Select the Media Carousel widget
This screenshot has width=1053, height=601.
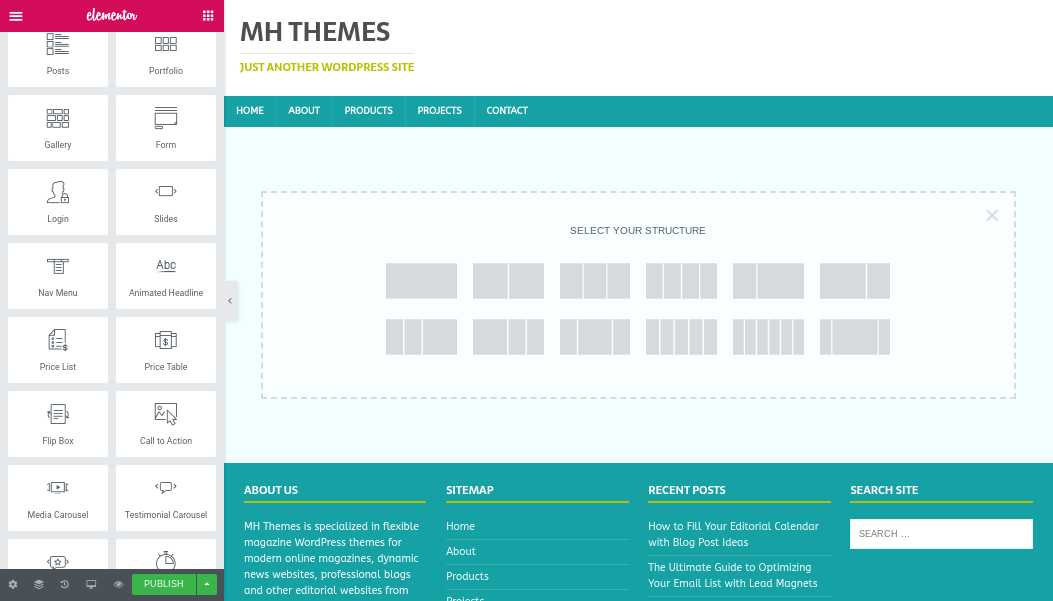point(58,498)
